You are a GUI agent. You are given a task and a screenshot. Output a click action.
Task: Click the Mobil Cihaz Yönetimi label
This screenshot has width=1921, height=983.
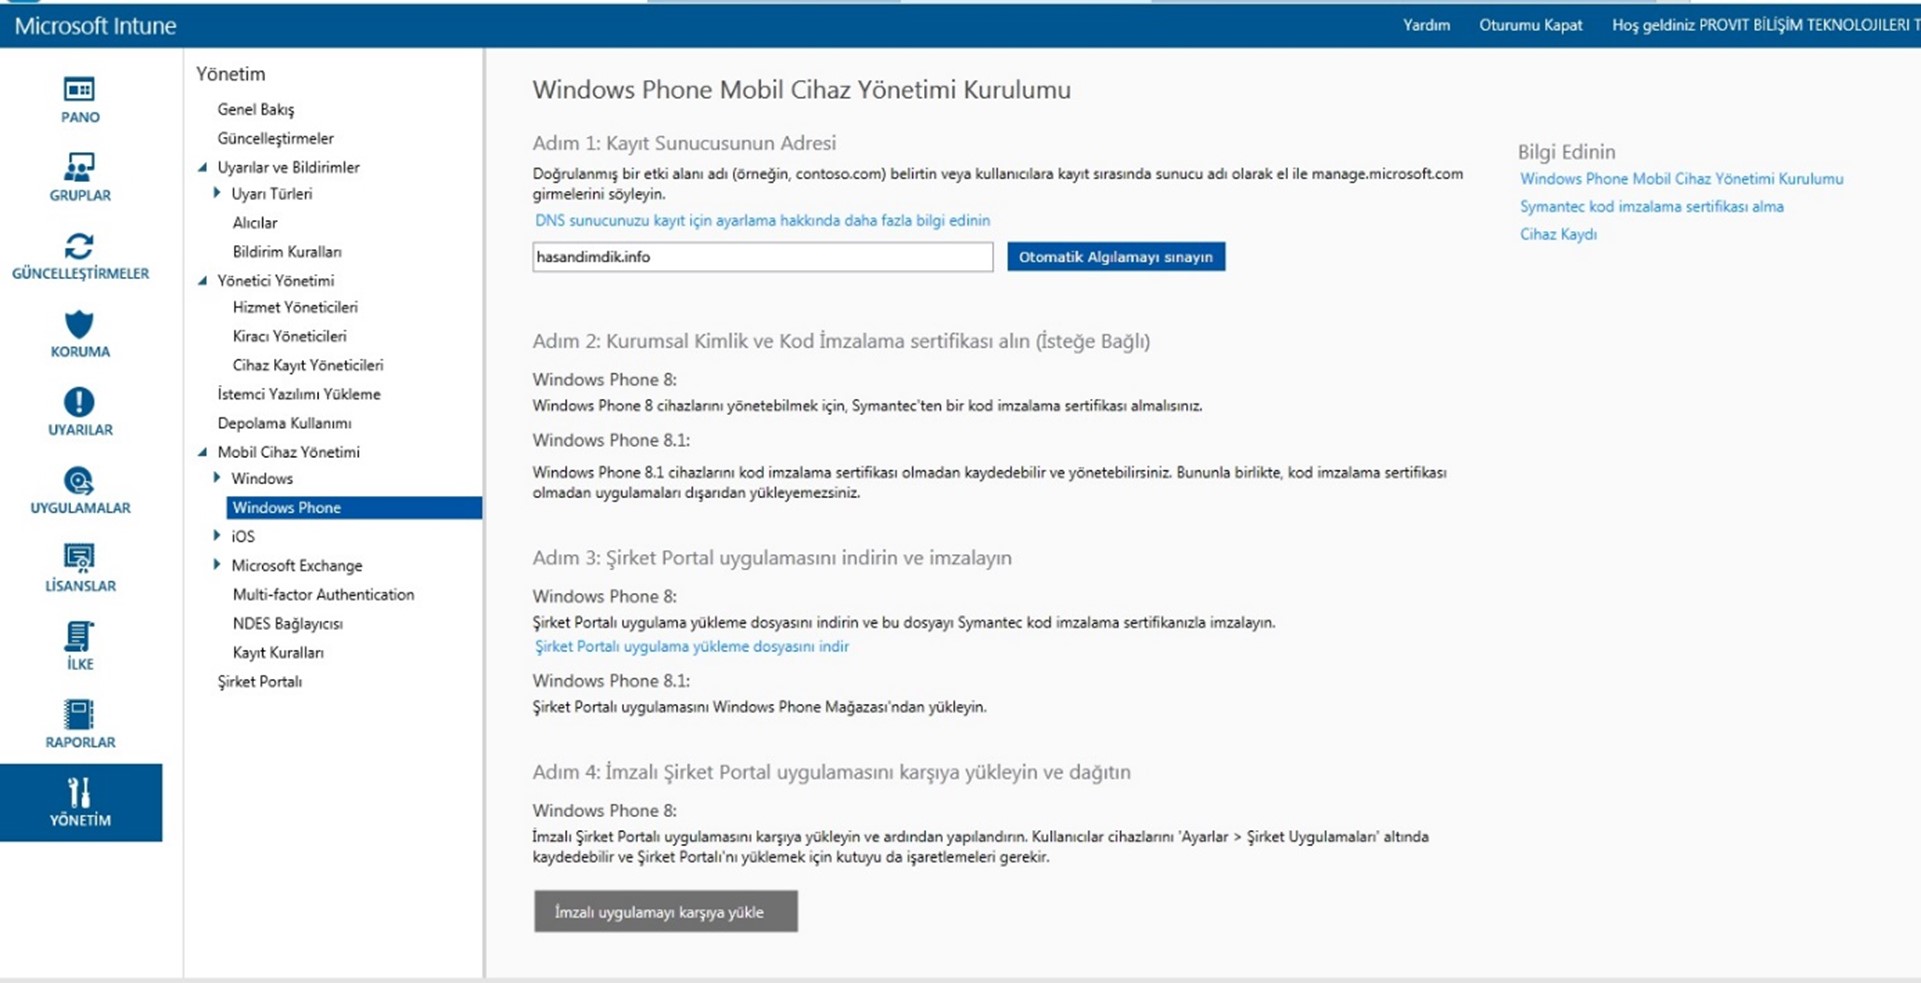tap(289, 452)
